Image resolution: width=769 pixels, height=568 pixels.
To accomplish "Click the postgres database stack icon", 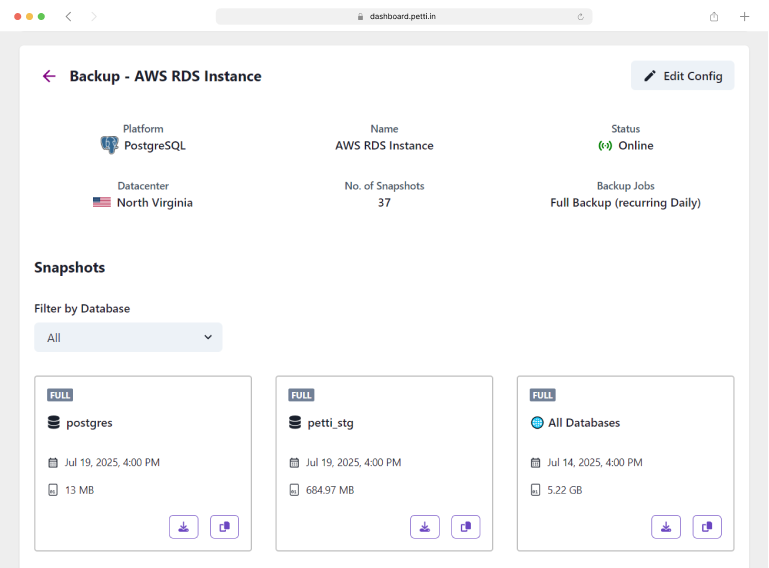I will (53, 422).
